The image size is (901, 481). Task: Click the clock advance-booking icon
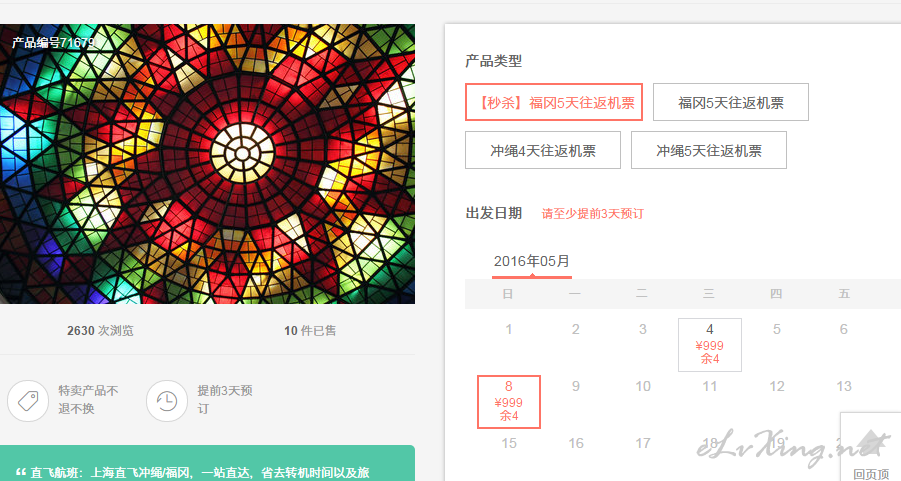167,401
